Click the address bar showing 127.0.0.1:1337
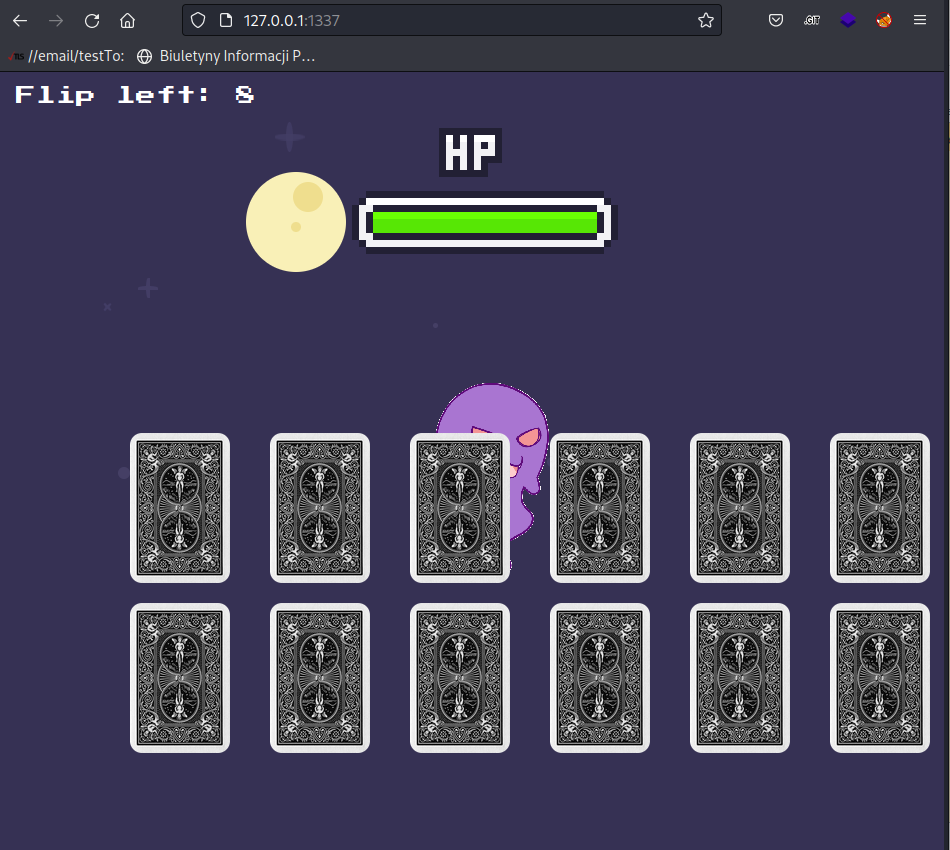This screenshot has width=950, height=850. (450, 20)
